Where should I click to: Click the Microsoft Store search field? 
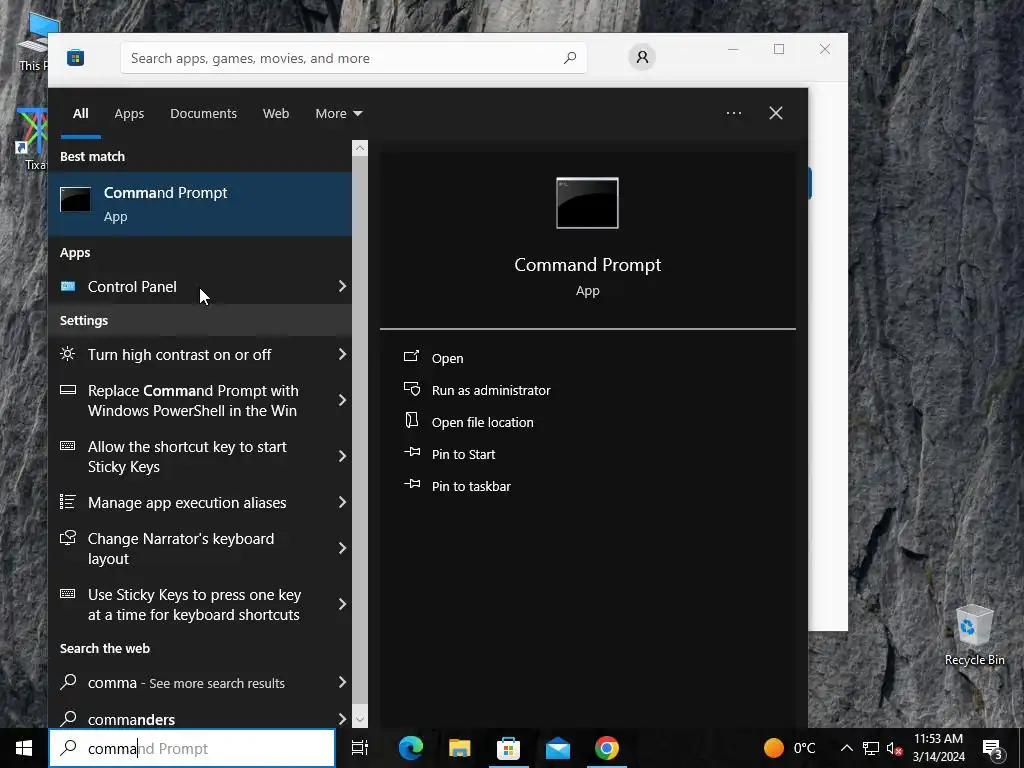353,57
